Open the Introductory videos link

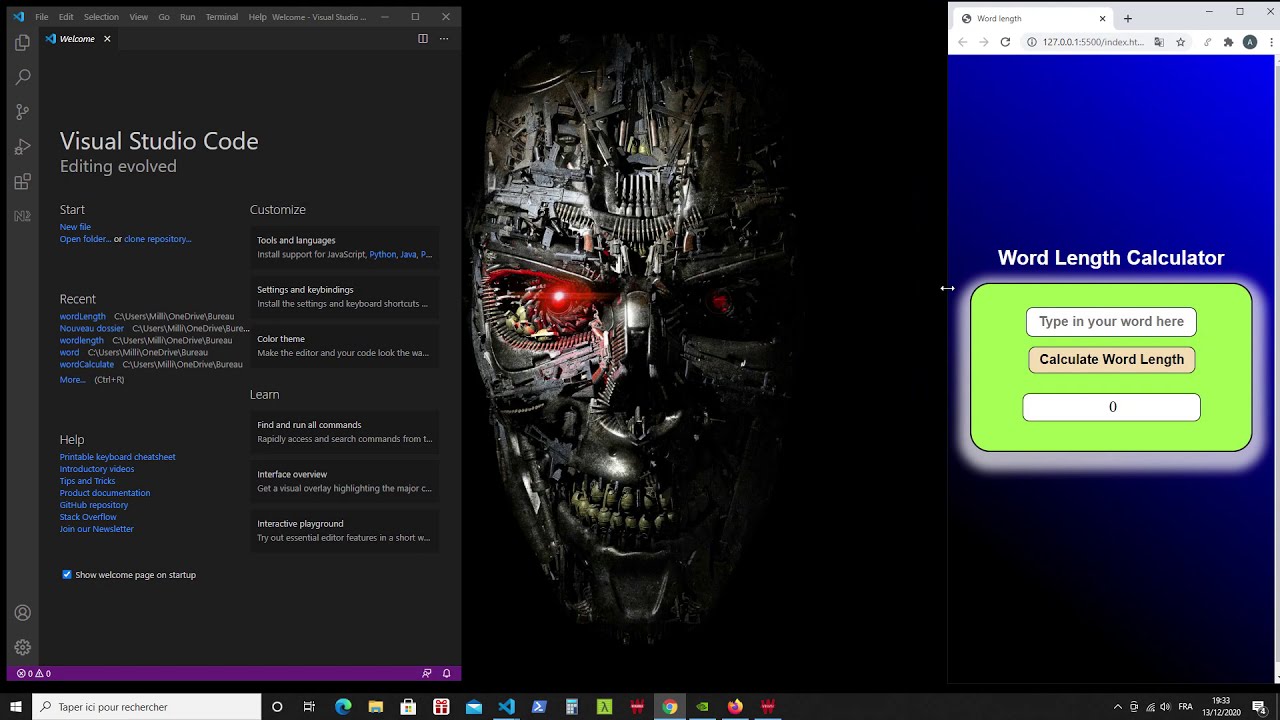(97, 469)
